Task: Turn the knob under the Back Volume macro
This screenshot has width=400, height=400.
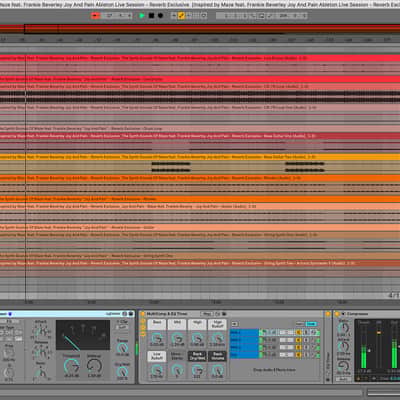Action: pyautogui.click(x=218, y=369)
